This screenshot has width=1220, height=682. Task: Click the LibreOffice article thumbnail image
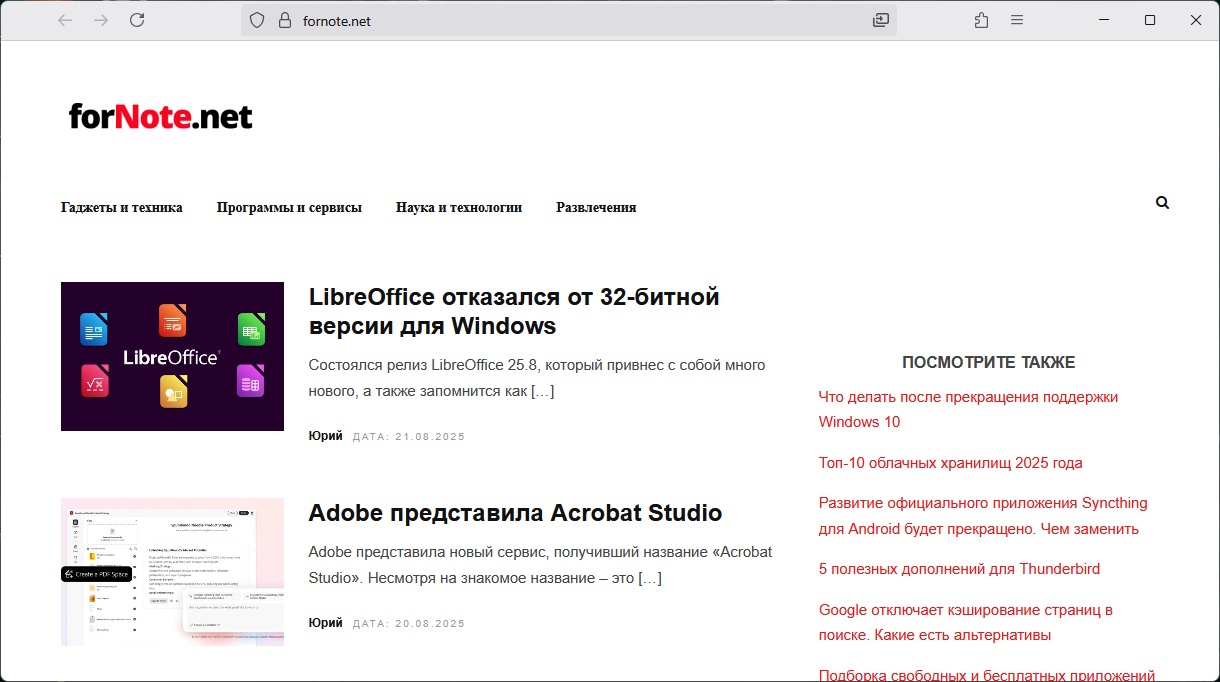click(x=172, y=356)
